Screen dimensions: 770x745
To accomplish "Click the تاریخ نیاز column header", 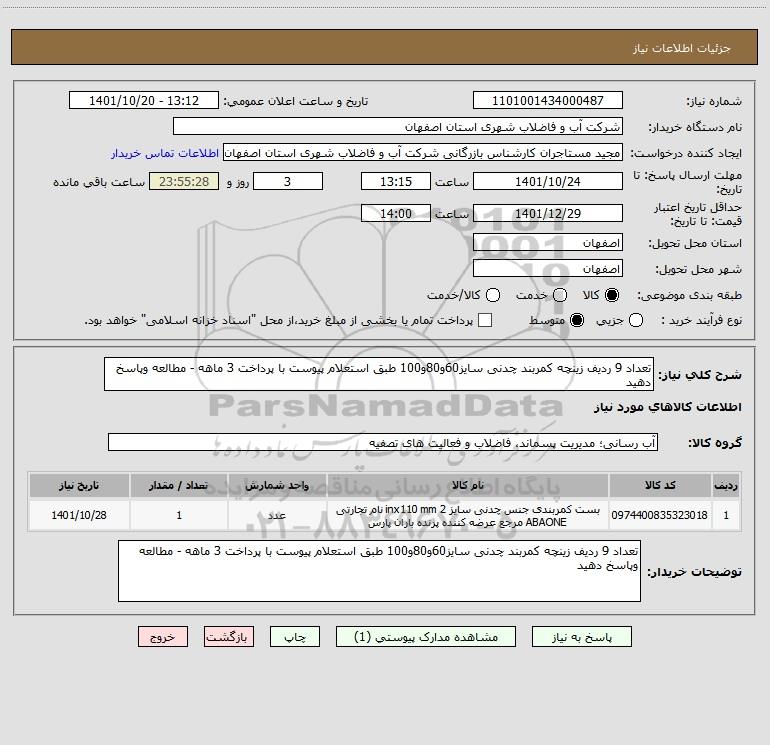I will point(79,485).
